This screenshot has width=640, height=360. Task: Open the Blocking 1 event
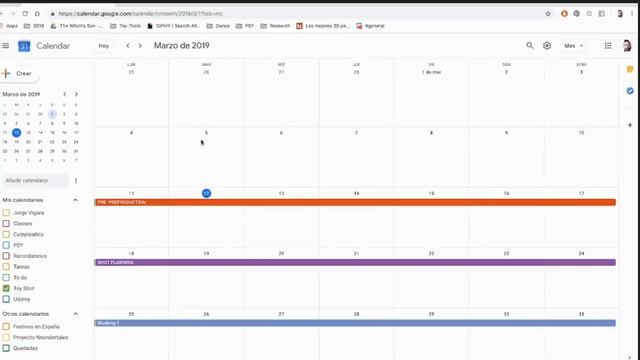click(x=355, y=323)
